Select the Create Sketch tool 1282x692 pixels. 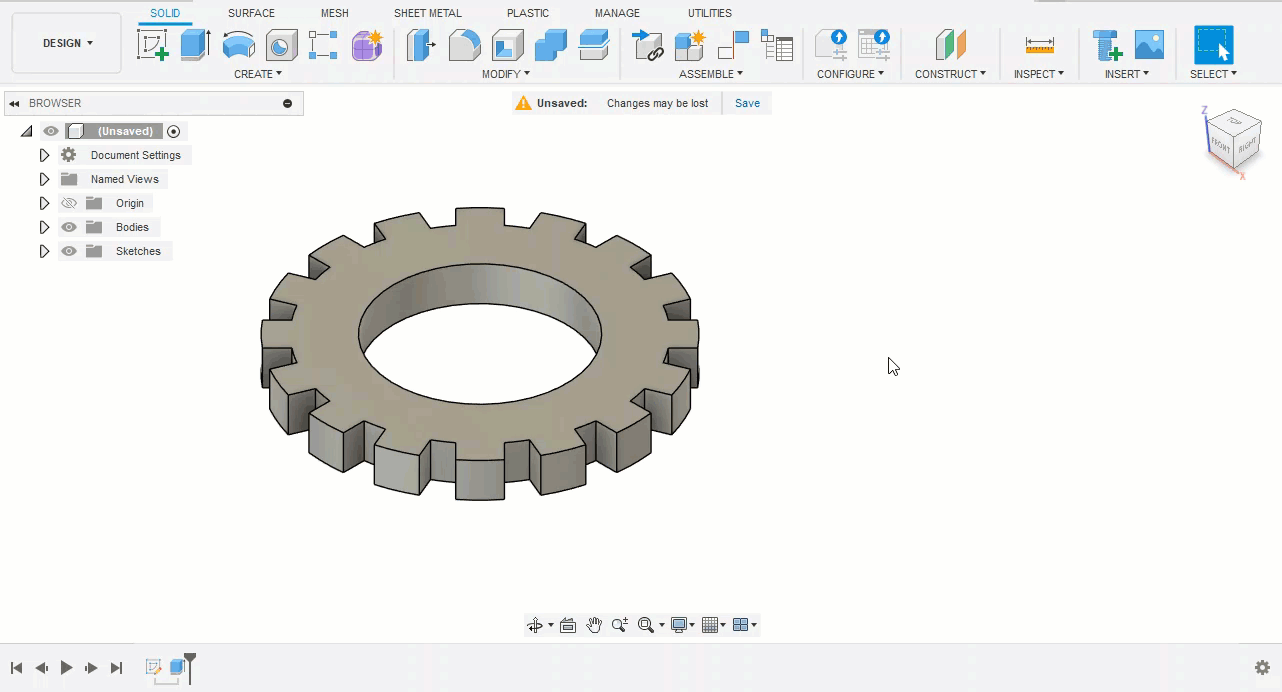click(152, 45)
